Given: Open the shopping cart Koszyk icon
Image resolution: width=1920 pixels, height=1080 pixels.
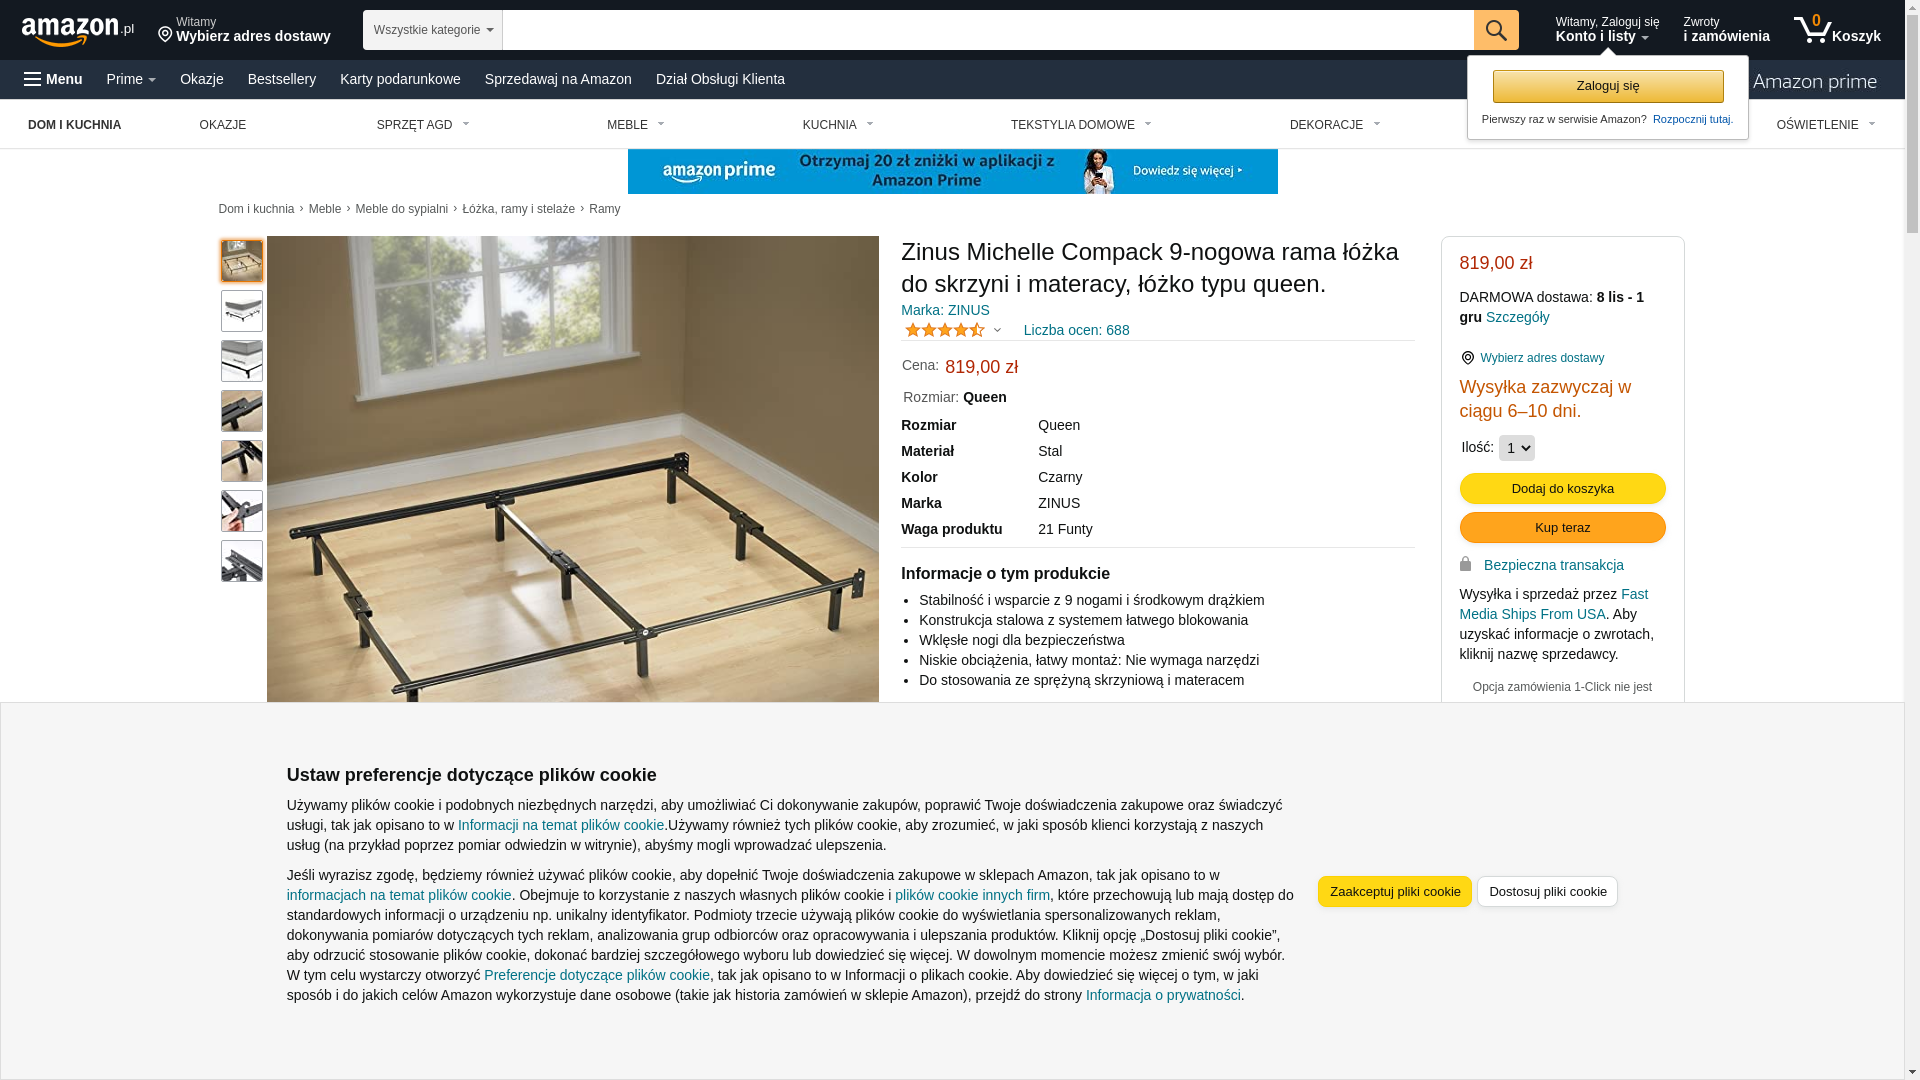Looking at the screenshot, I should [1837, 30].
